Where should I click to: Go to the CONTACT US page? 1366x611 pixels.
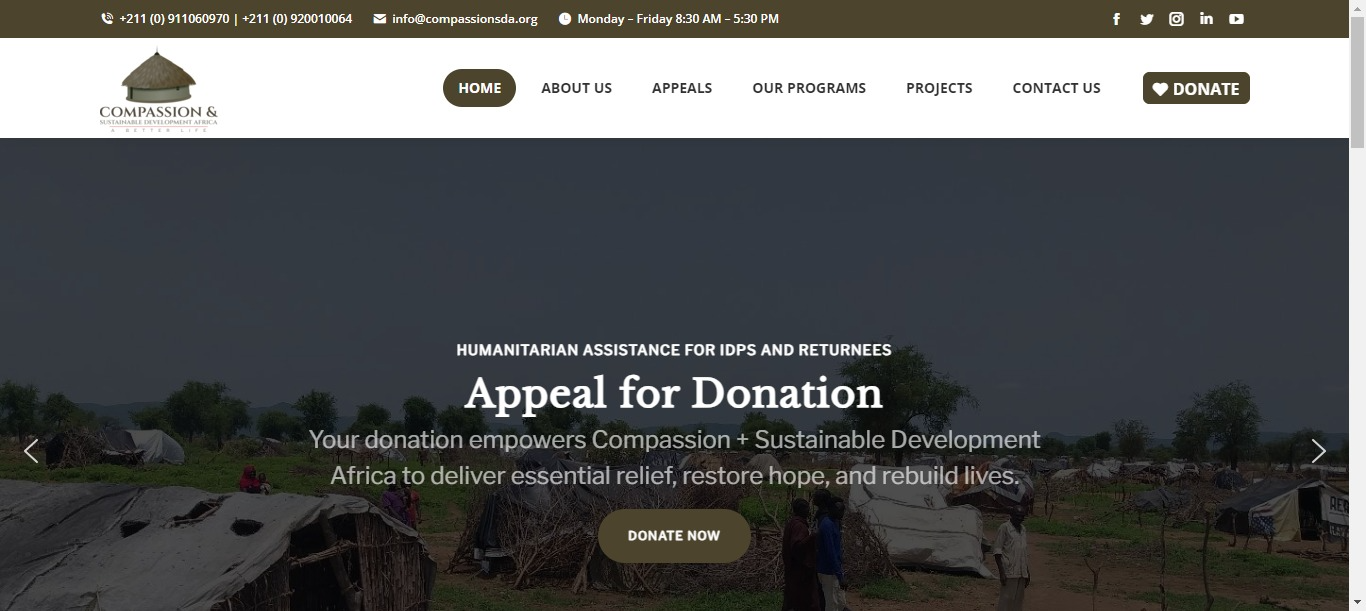coord(1057,88)
